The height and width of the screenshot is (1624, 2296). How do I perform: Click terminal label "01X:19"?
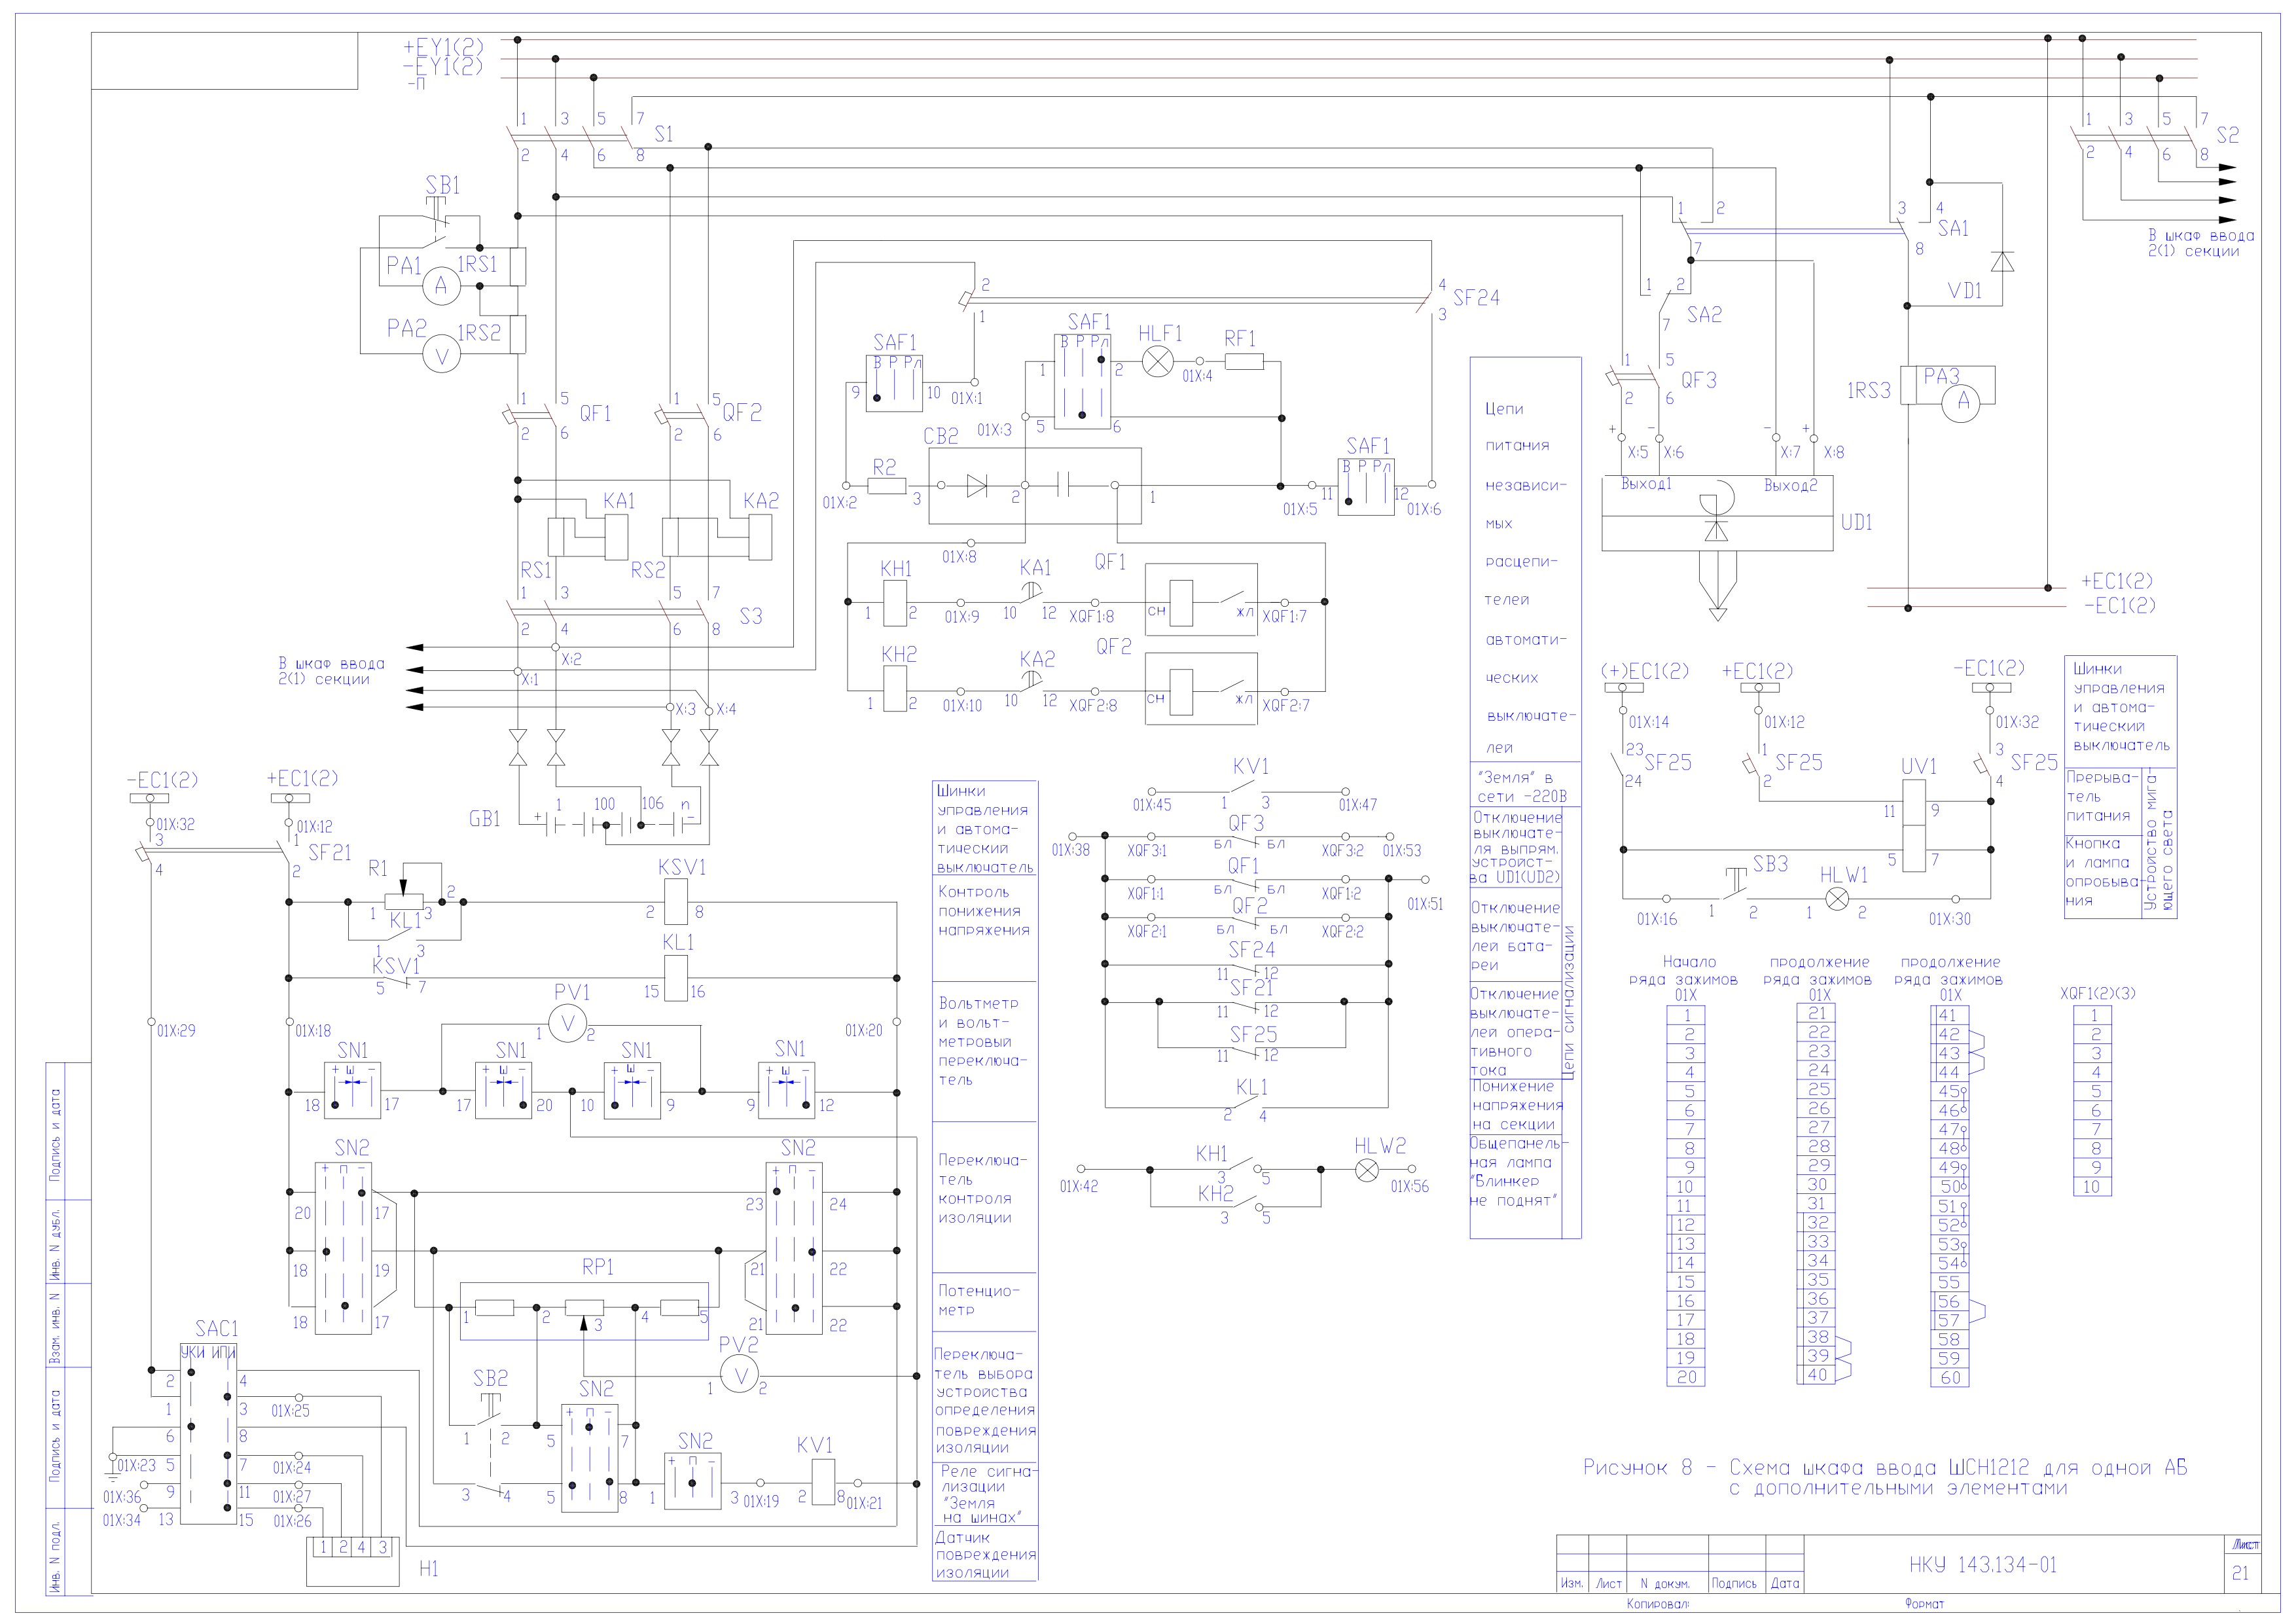coord(761,1501)
